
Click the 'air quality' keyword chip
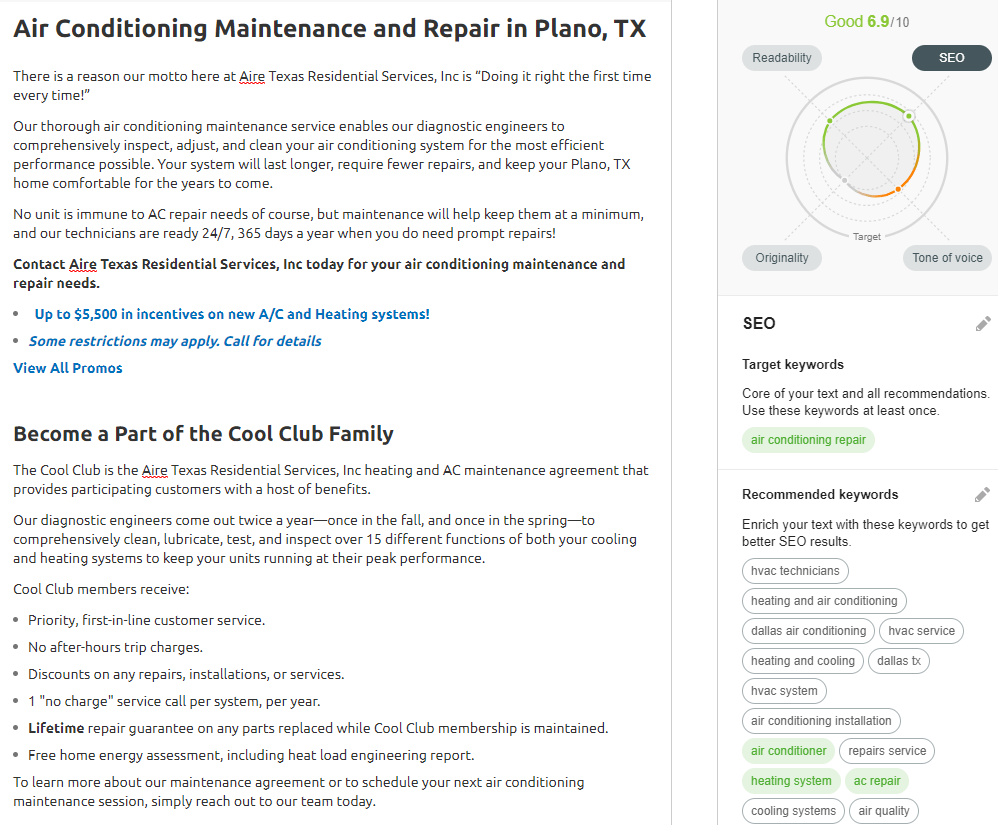click(884, 811)
